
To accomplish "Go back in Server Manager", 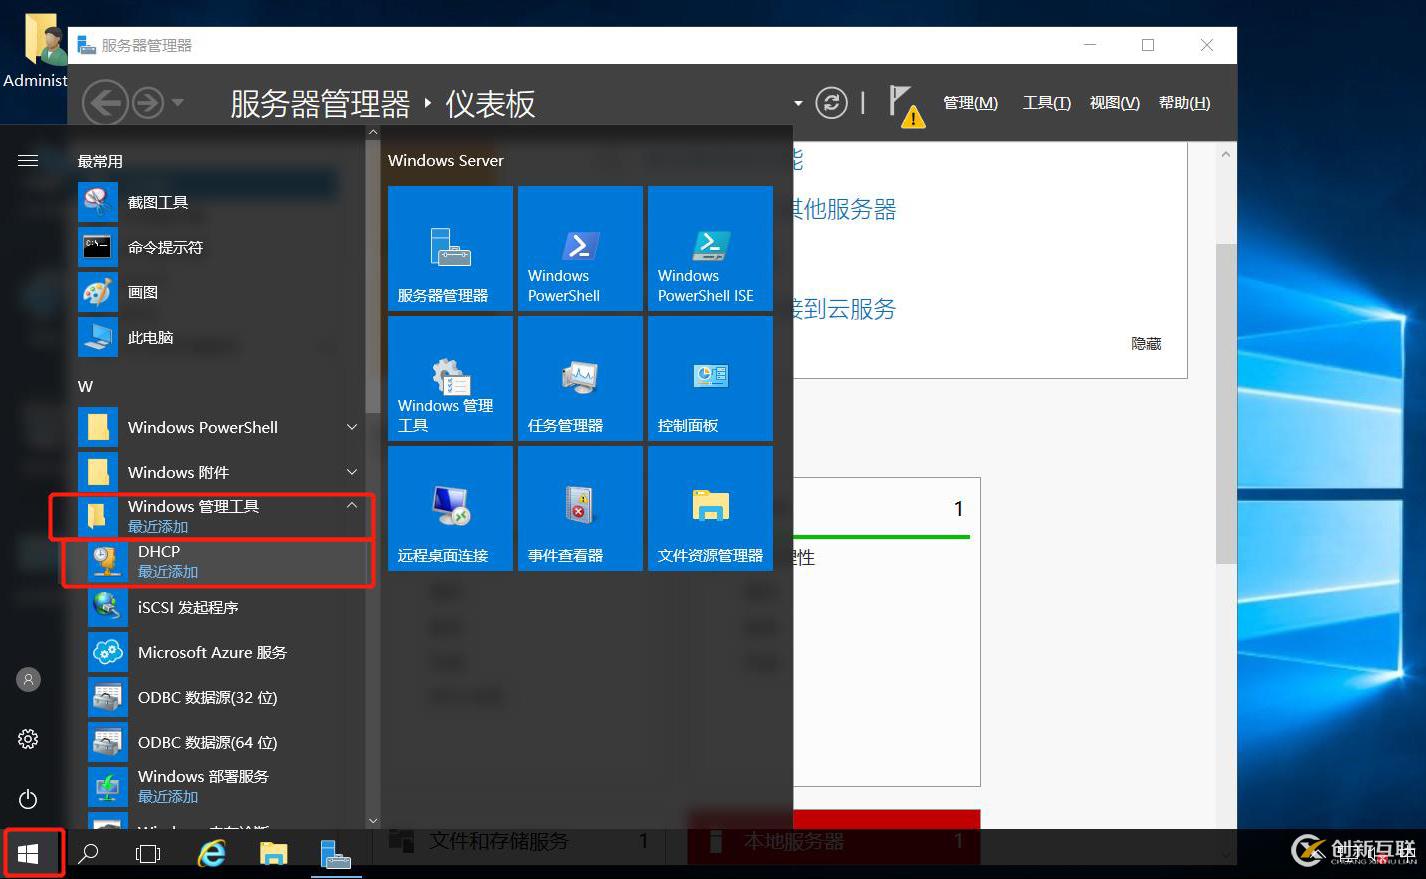I will click(x=105, y=103).
